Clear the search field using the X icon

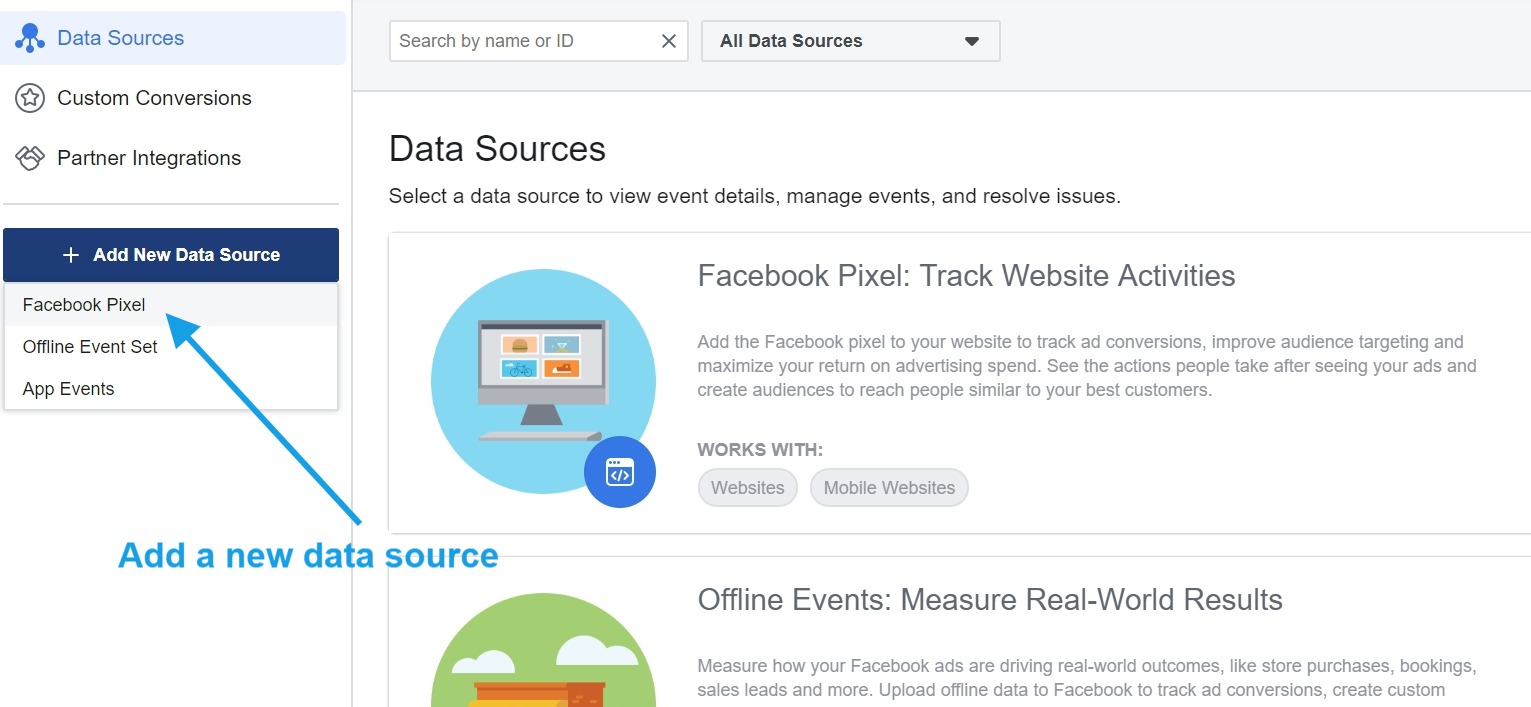click(x=669, y=41)
